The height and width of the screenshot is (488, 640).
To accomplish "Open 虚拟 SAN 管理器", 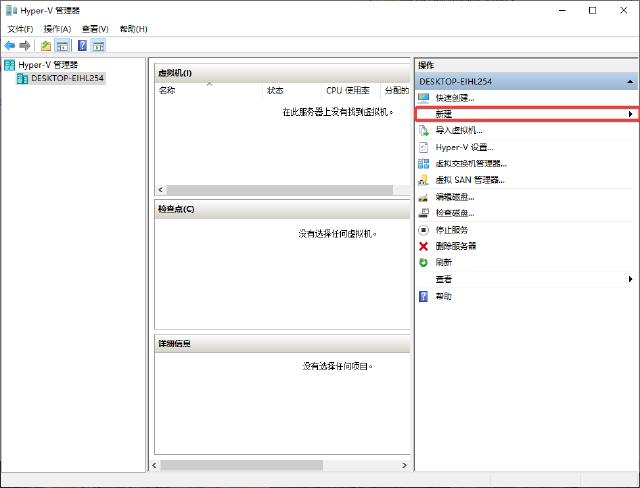I will click(470, 180).
